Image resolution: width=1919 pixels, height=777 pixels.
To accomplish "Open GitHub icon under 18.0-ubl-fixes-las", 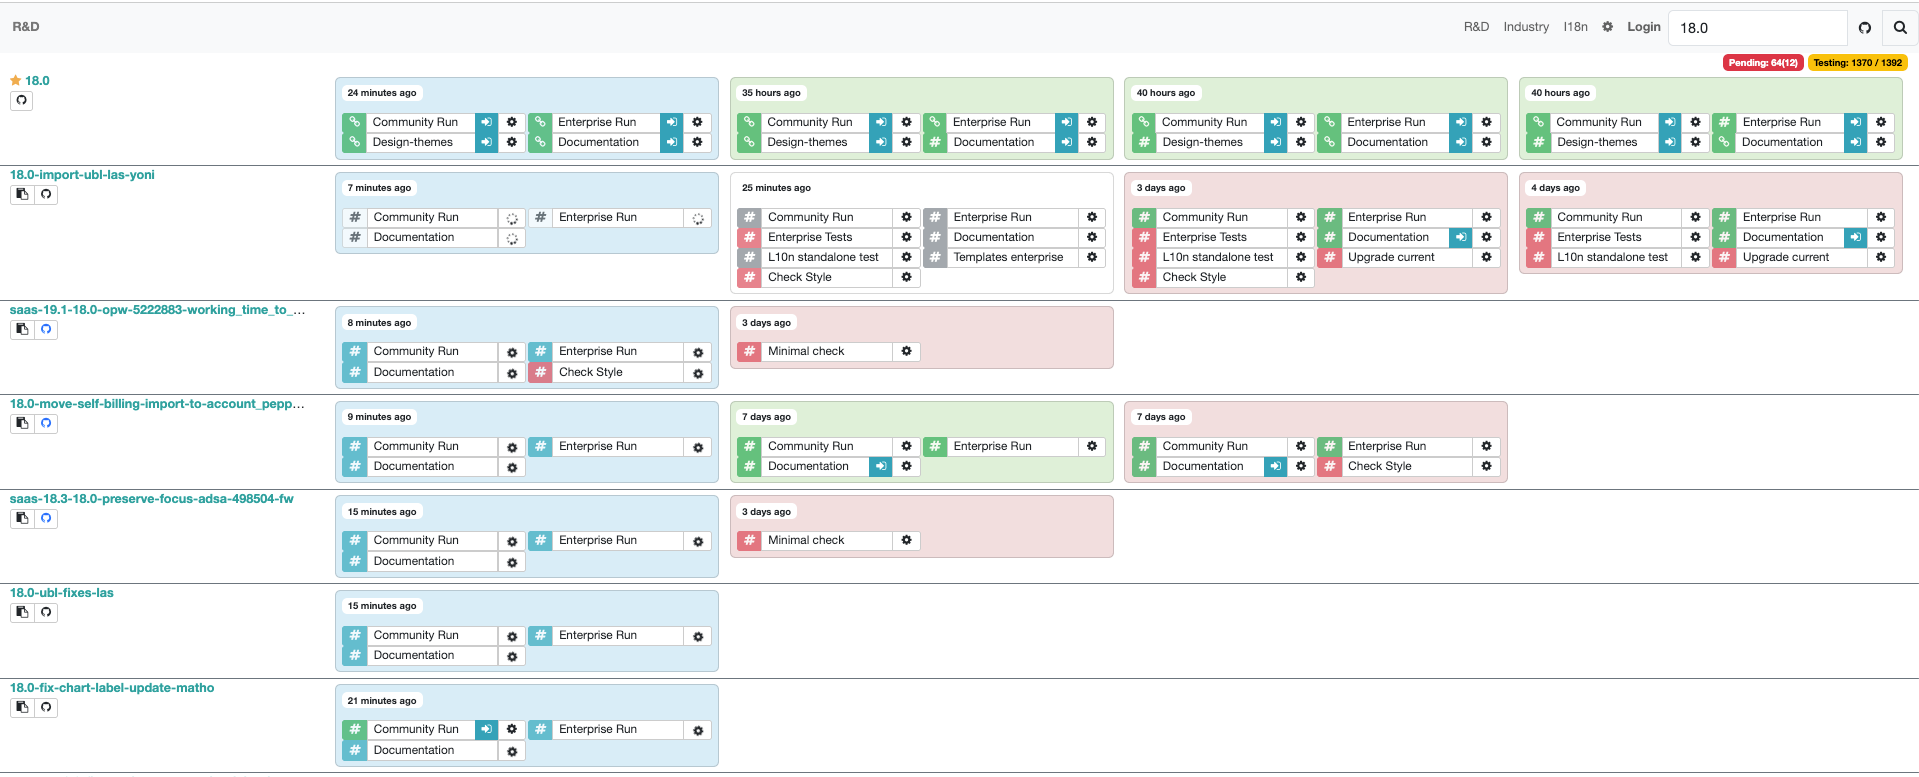I will coord(46,612).
